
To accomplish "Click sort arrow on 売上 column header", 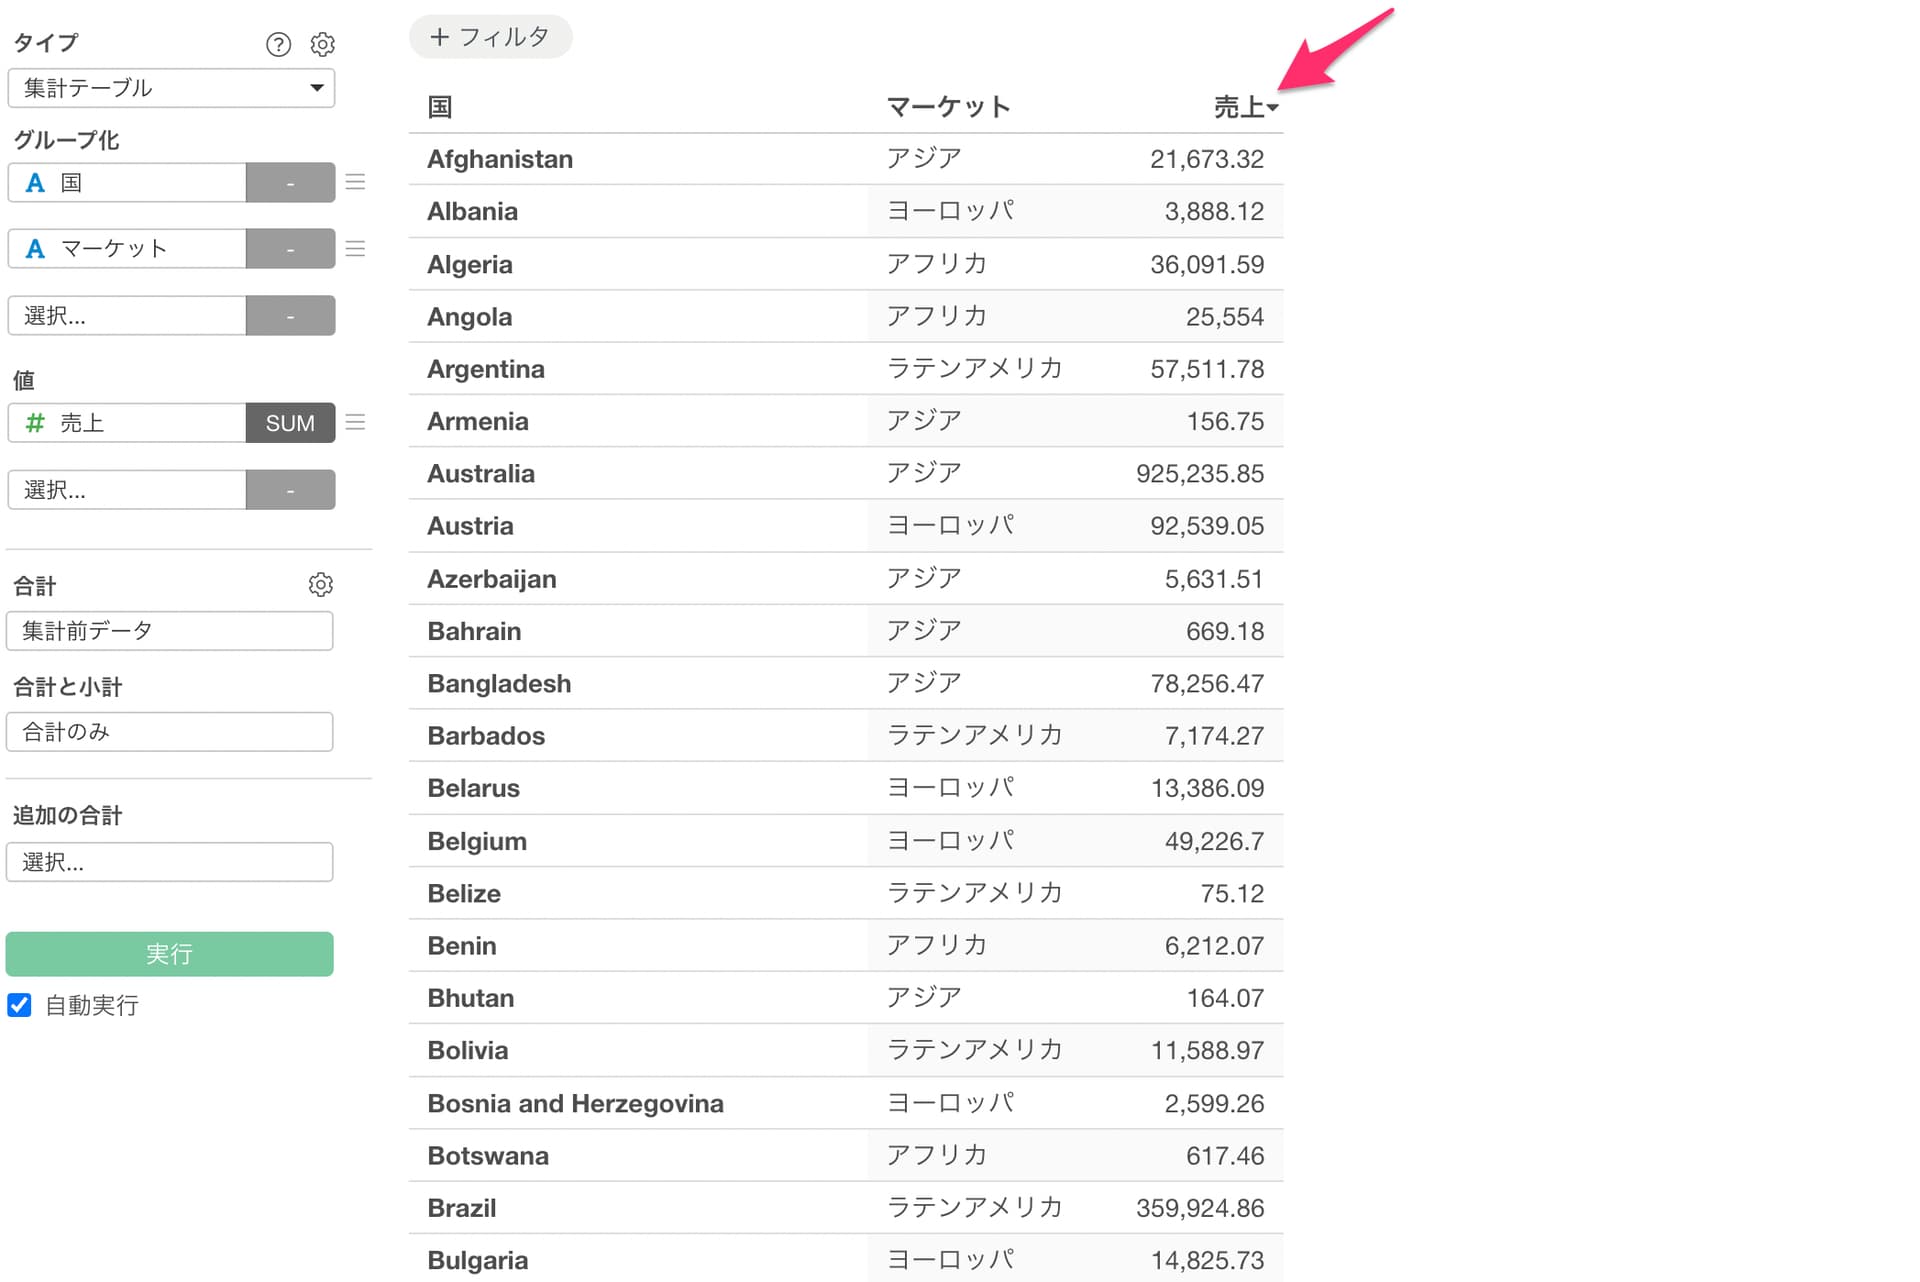I will 1272,108.
